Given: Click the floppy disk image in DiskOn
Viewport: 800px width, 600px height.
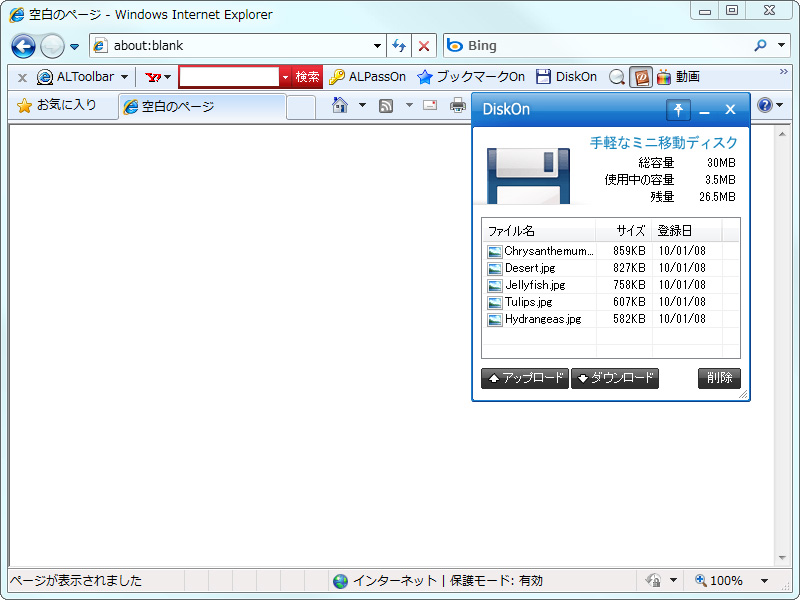Looking at the screenshot, I should 528,176.
